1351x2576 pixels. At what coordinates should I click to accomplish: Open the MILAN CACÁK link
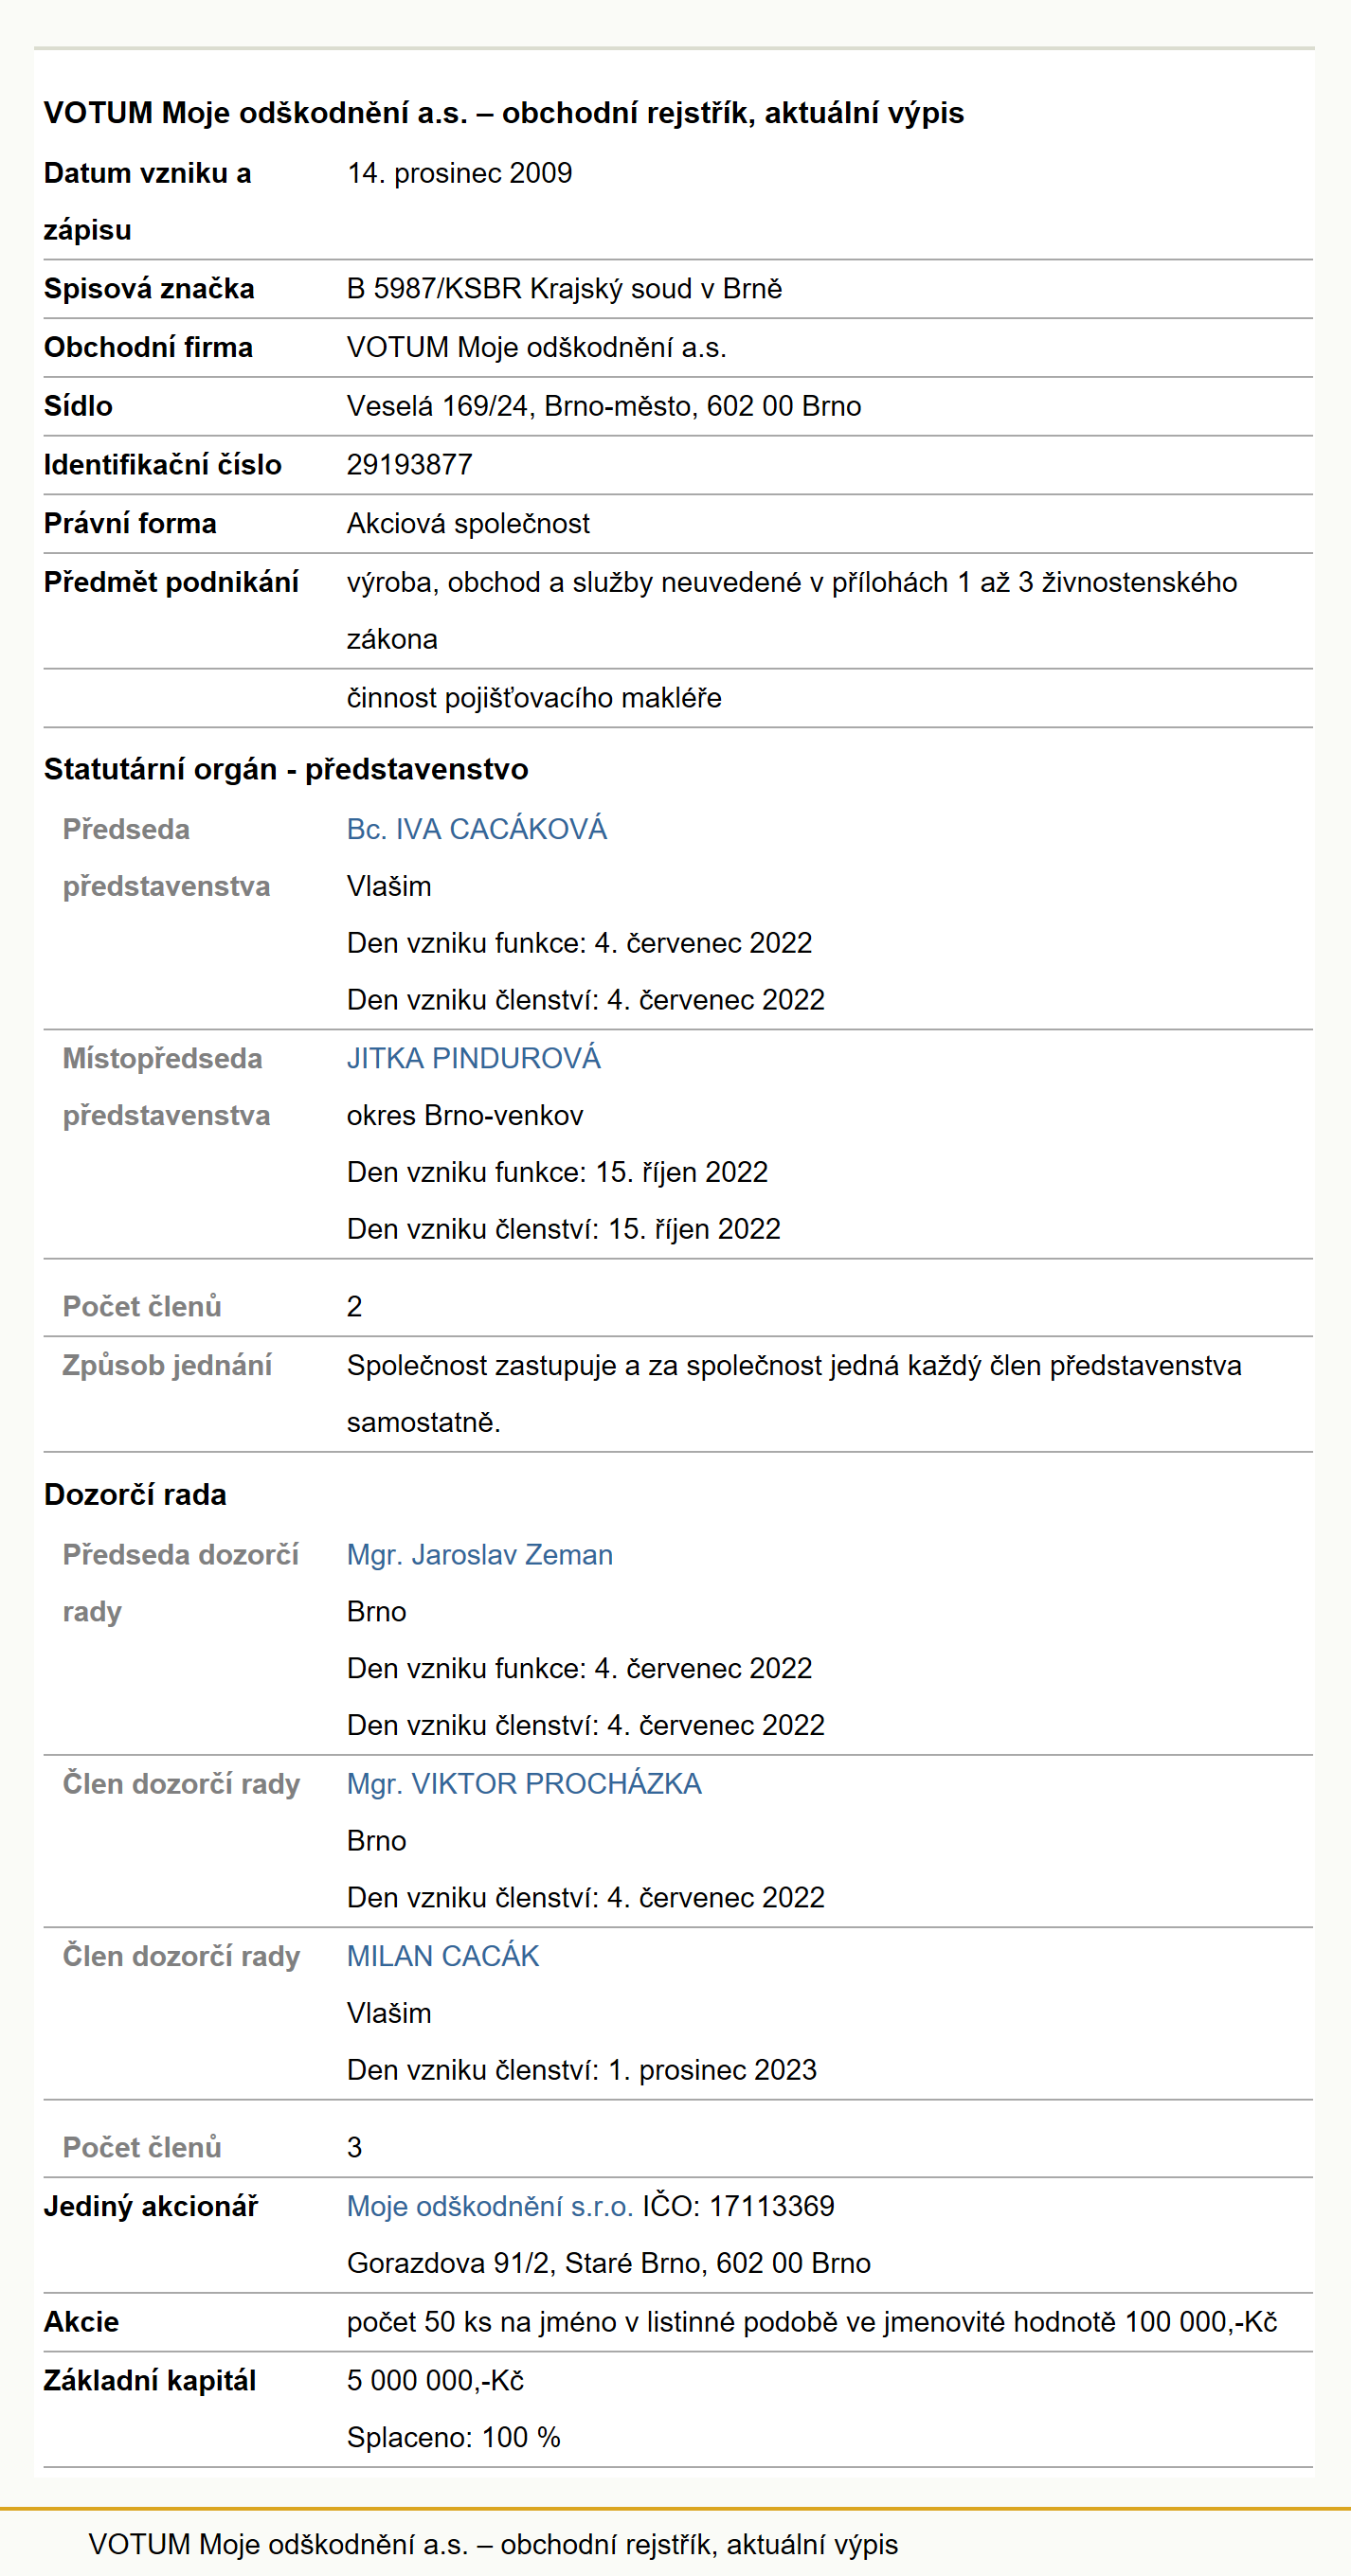tap(442, 1956)
